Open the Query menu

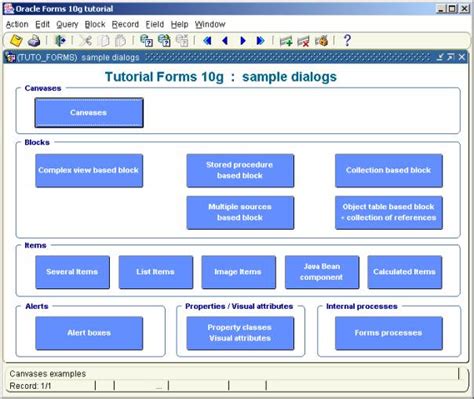click(67, 24)
